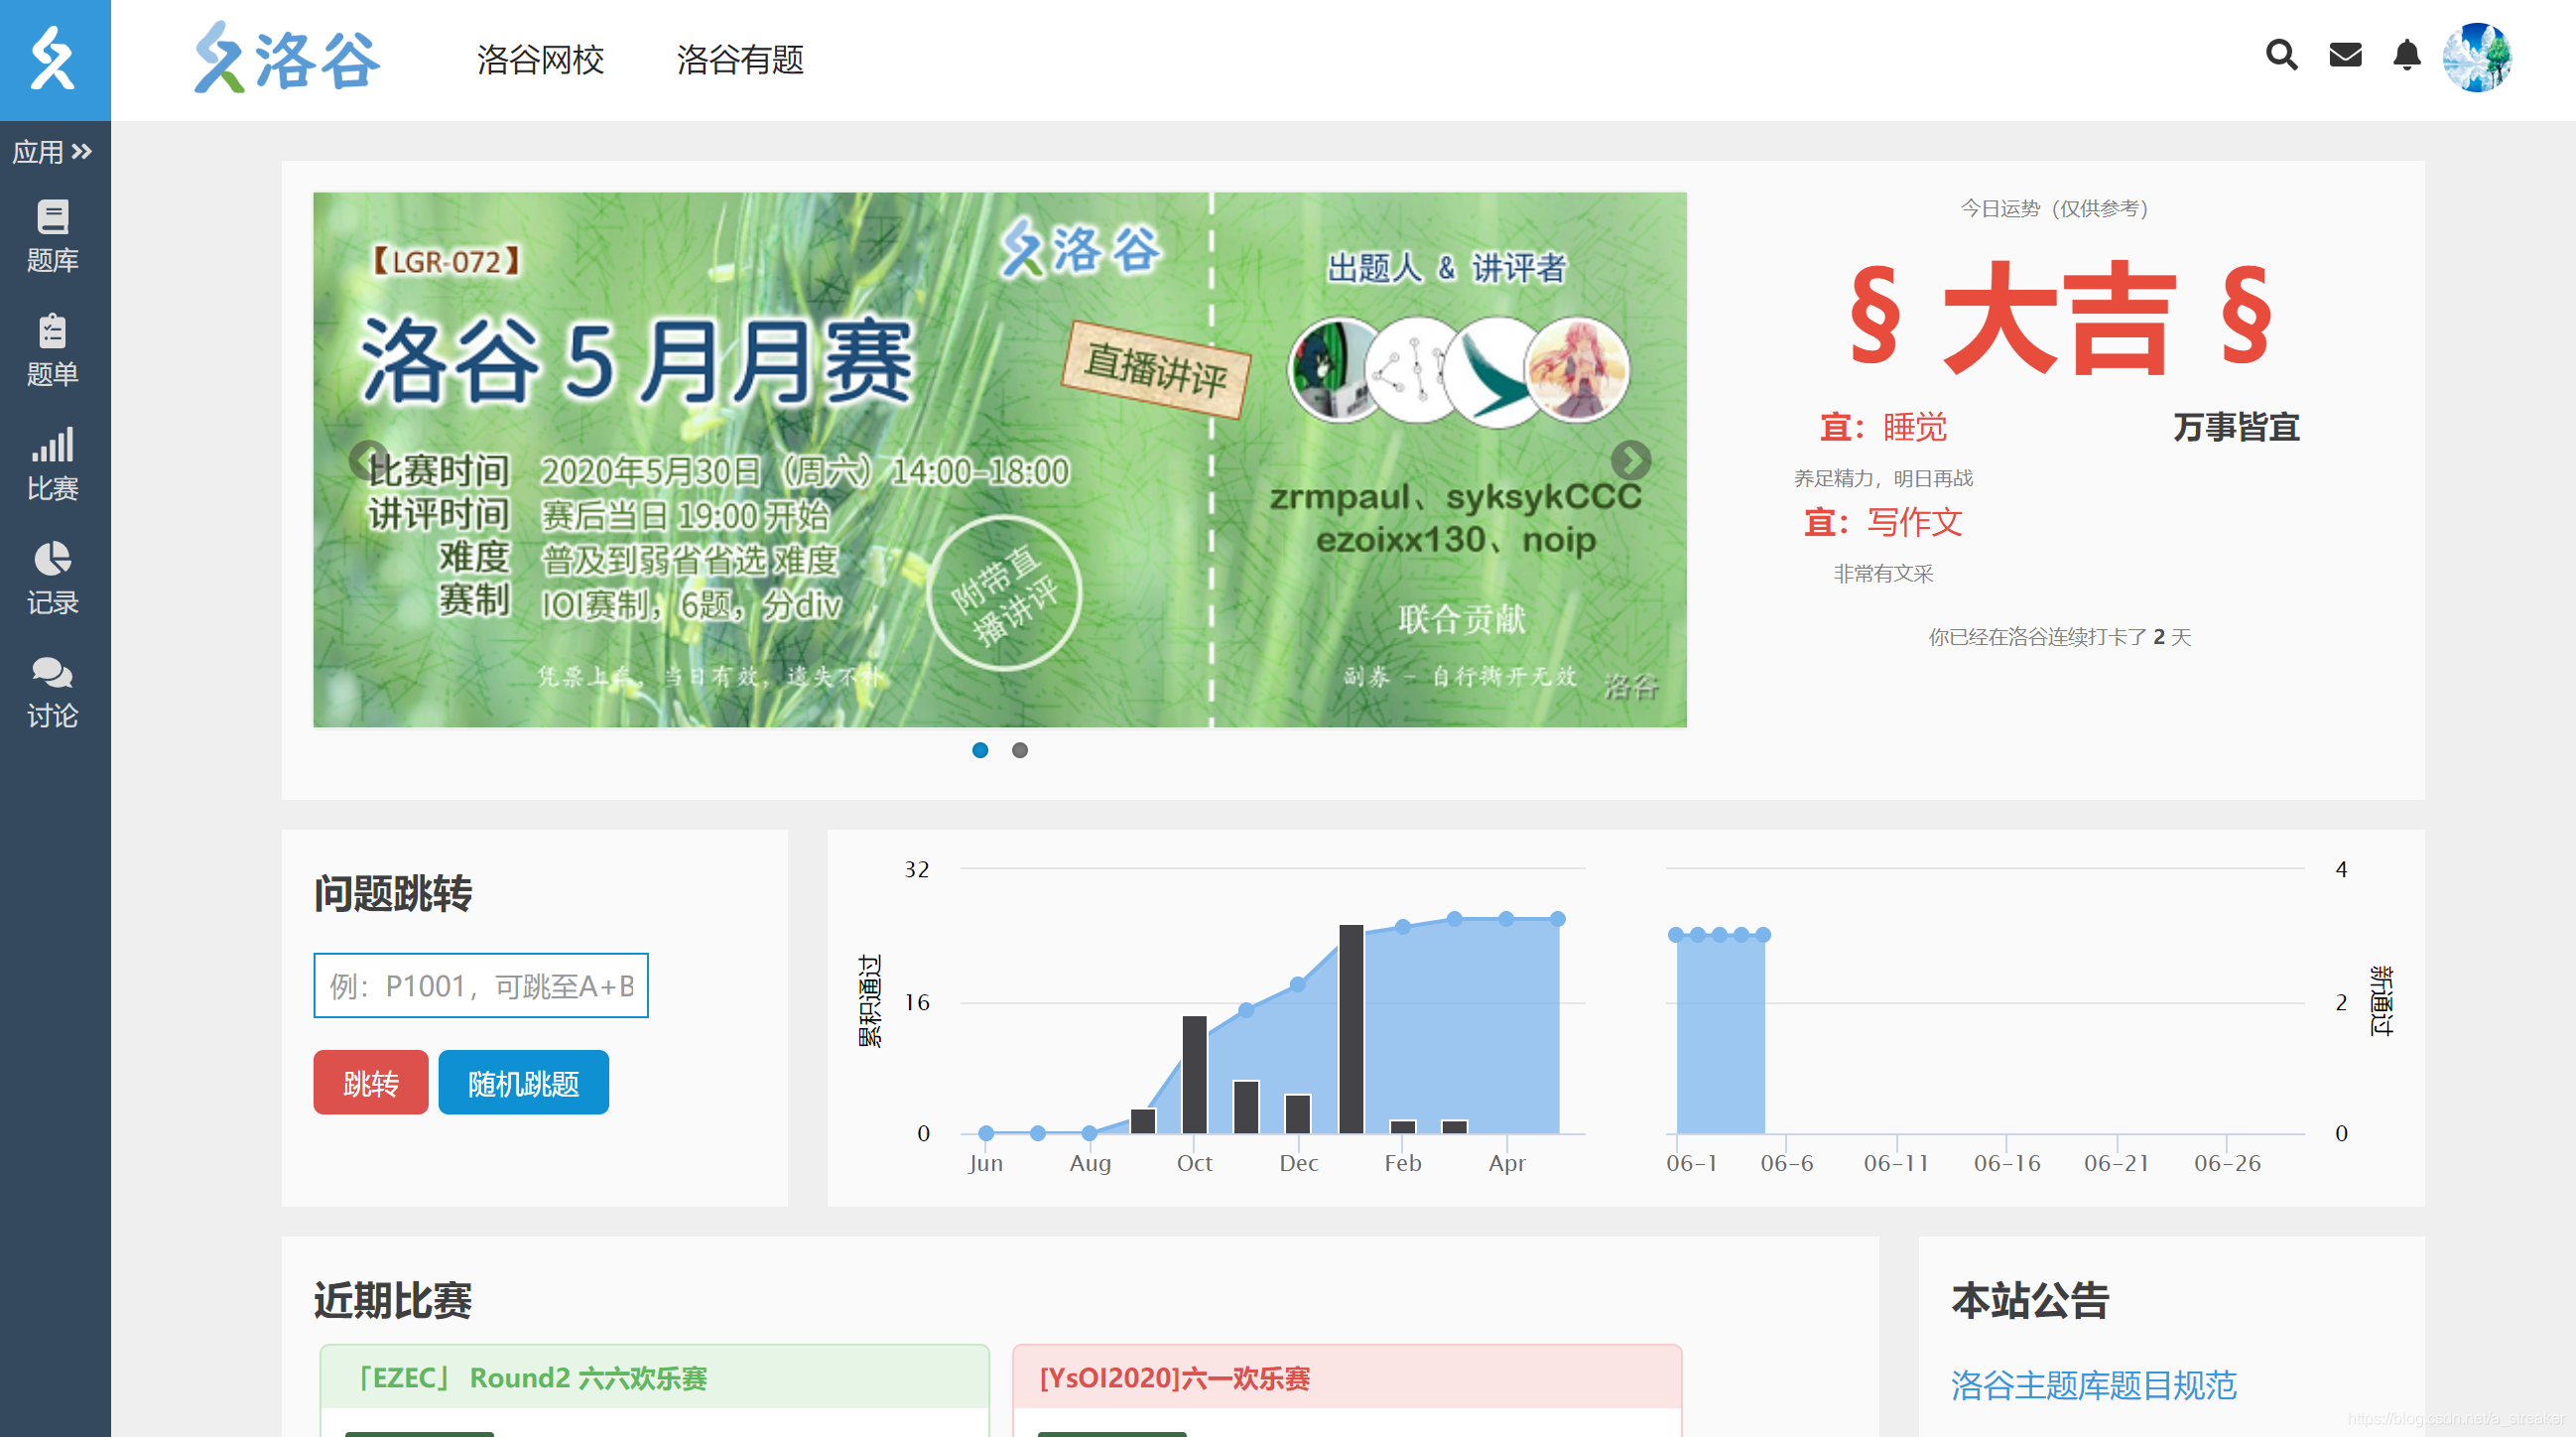Open the notifications bell
This screenshot has width=2576, height=1437.
[2407, 55]
